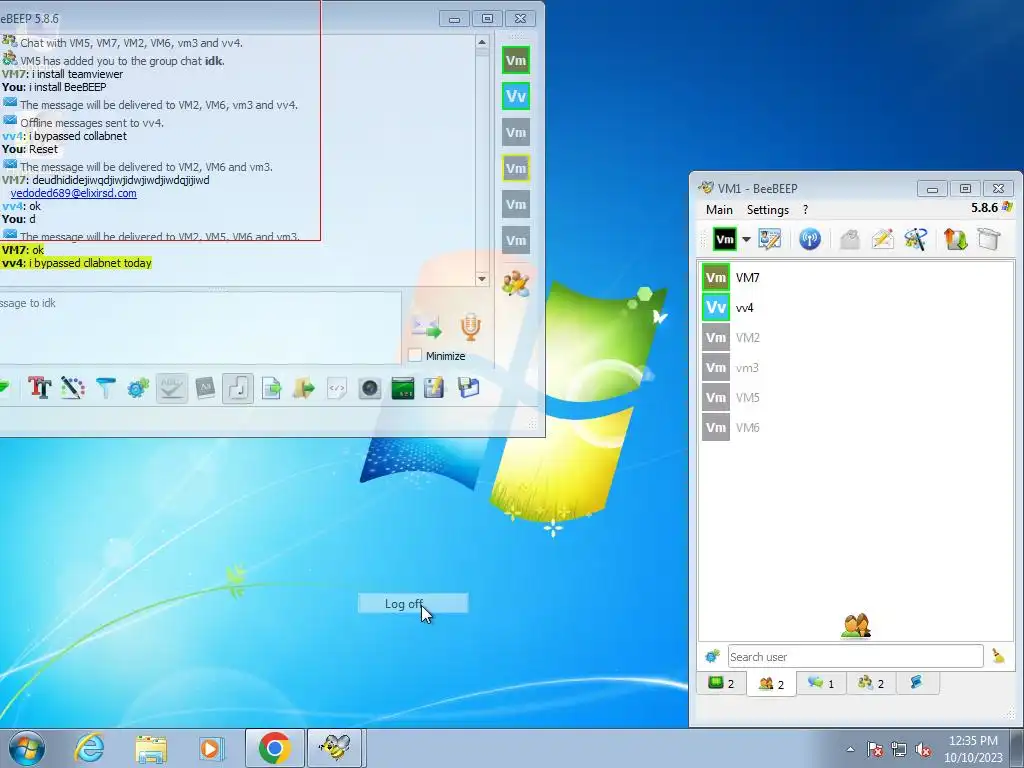Switch to the chat bubbles tab showing 1
Screen dimensions: 1024x768
point(821,683)
